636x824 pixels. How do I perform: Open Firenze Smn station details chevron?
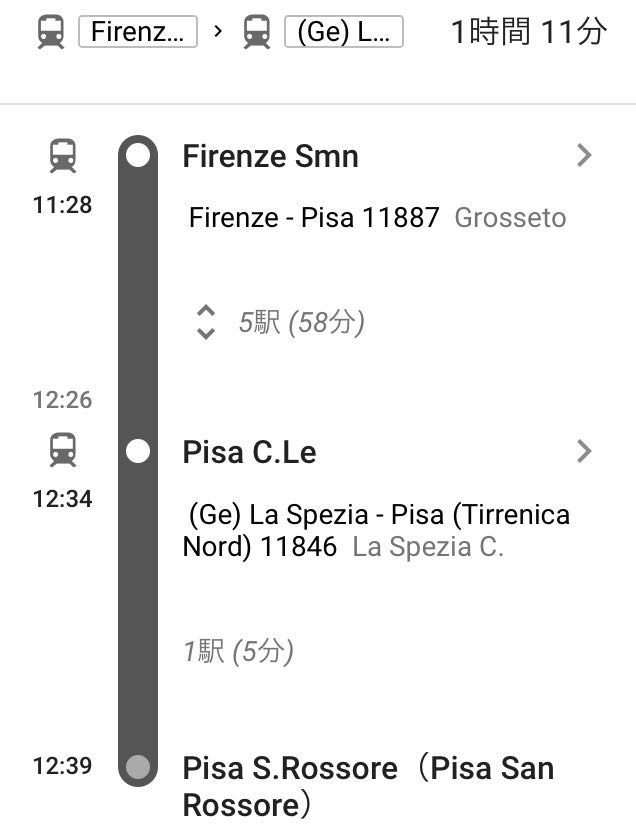(x=584, y=156)
